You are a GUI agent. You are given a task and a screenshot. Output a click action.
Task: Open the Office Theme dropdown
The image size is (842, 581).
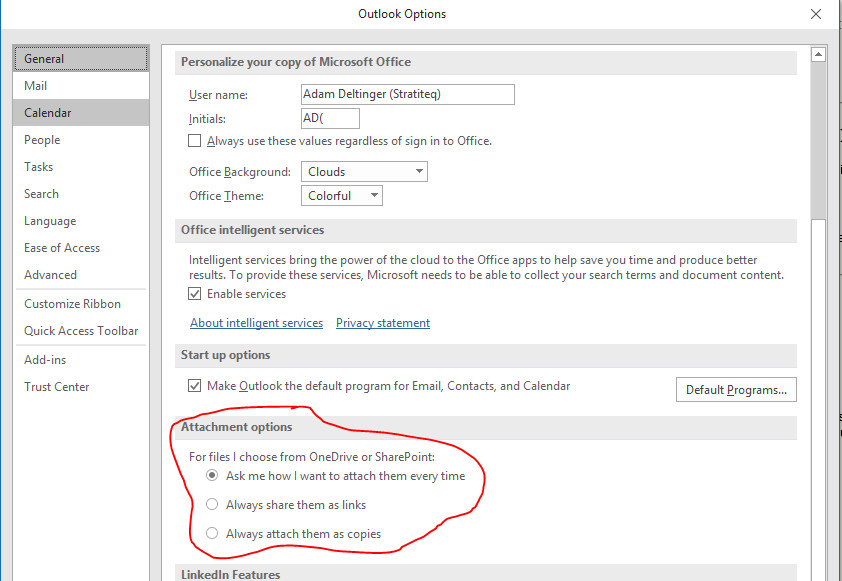(342, 195)
